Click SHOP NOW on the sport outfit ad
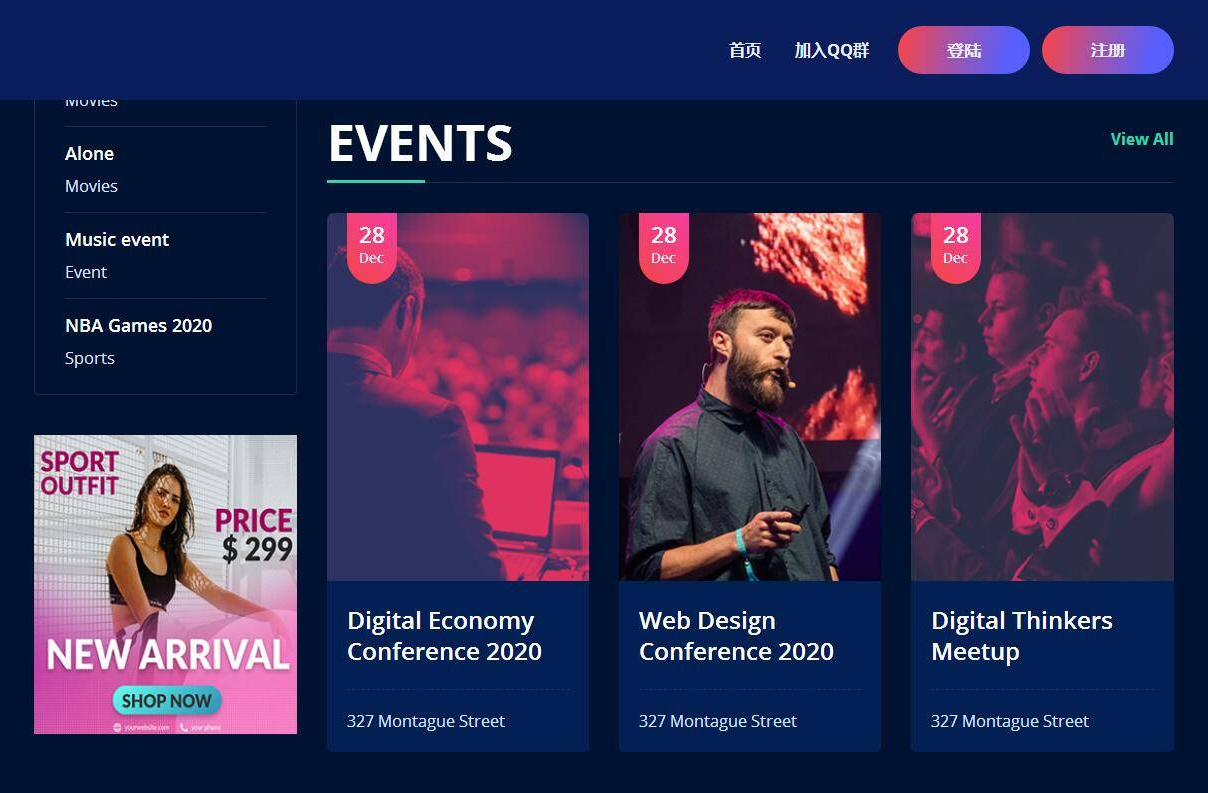 [167, 700]
